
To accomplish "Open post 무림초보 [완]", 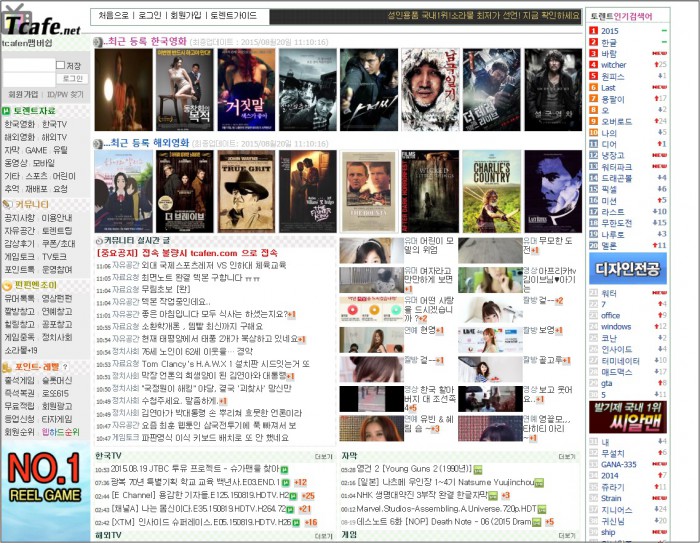I will click(x=166, y=289).
